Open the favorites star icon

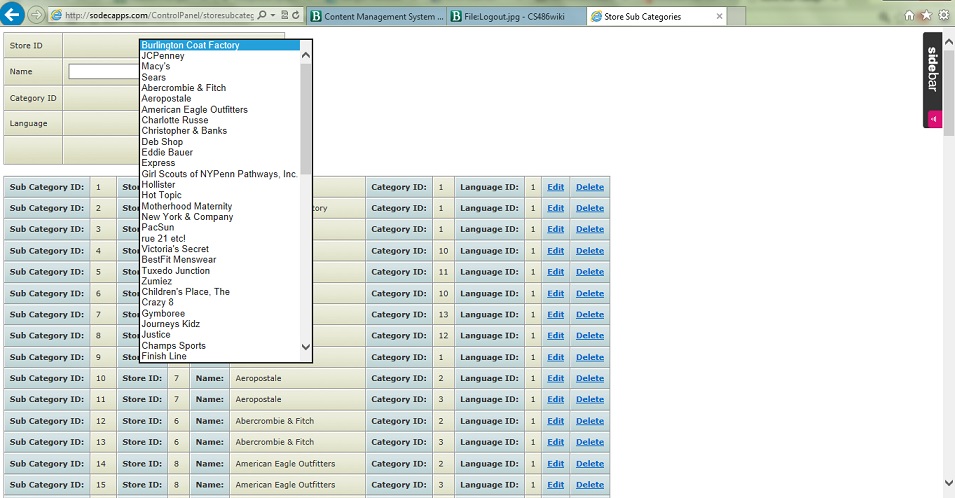(926, 15)
